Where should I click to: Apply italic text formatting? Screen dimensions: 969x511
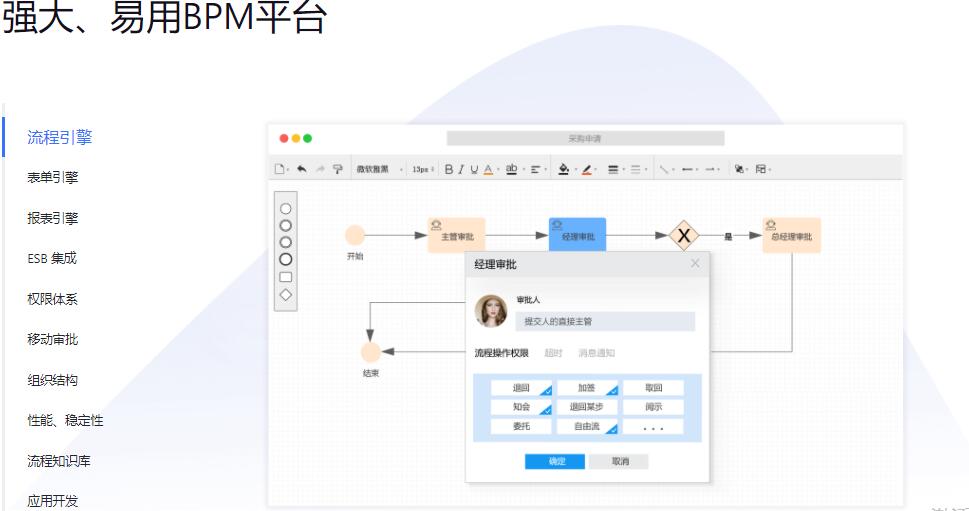pos(461,169)
